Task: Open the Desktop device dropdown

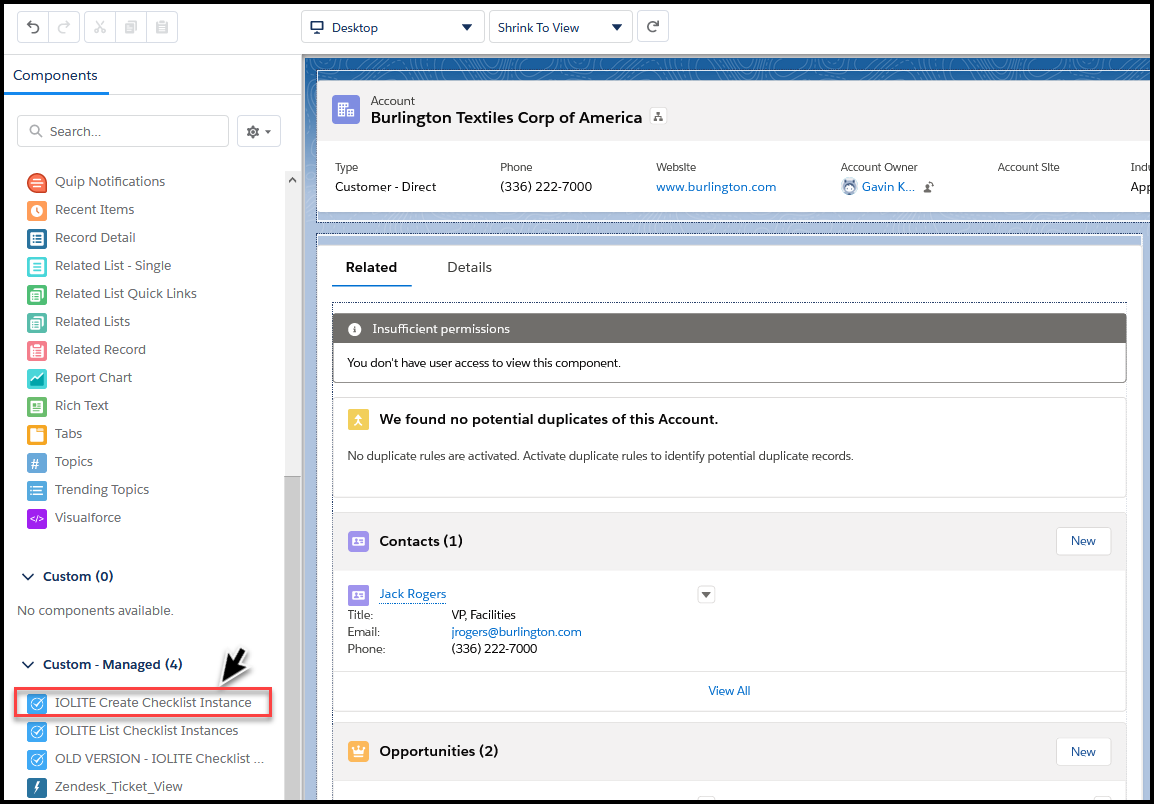Action: click(392, 27)
